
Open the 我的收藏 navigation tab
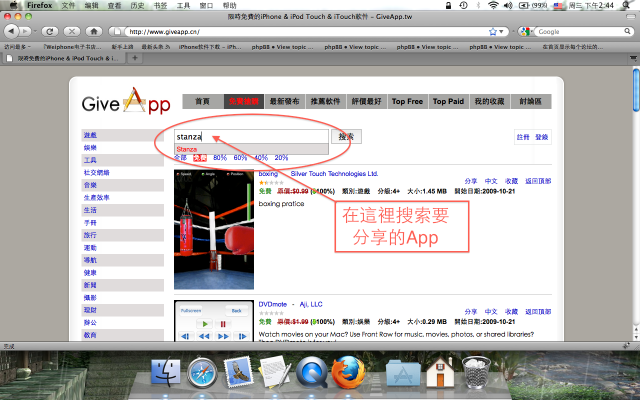(489, 101)
